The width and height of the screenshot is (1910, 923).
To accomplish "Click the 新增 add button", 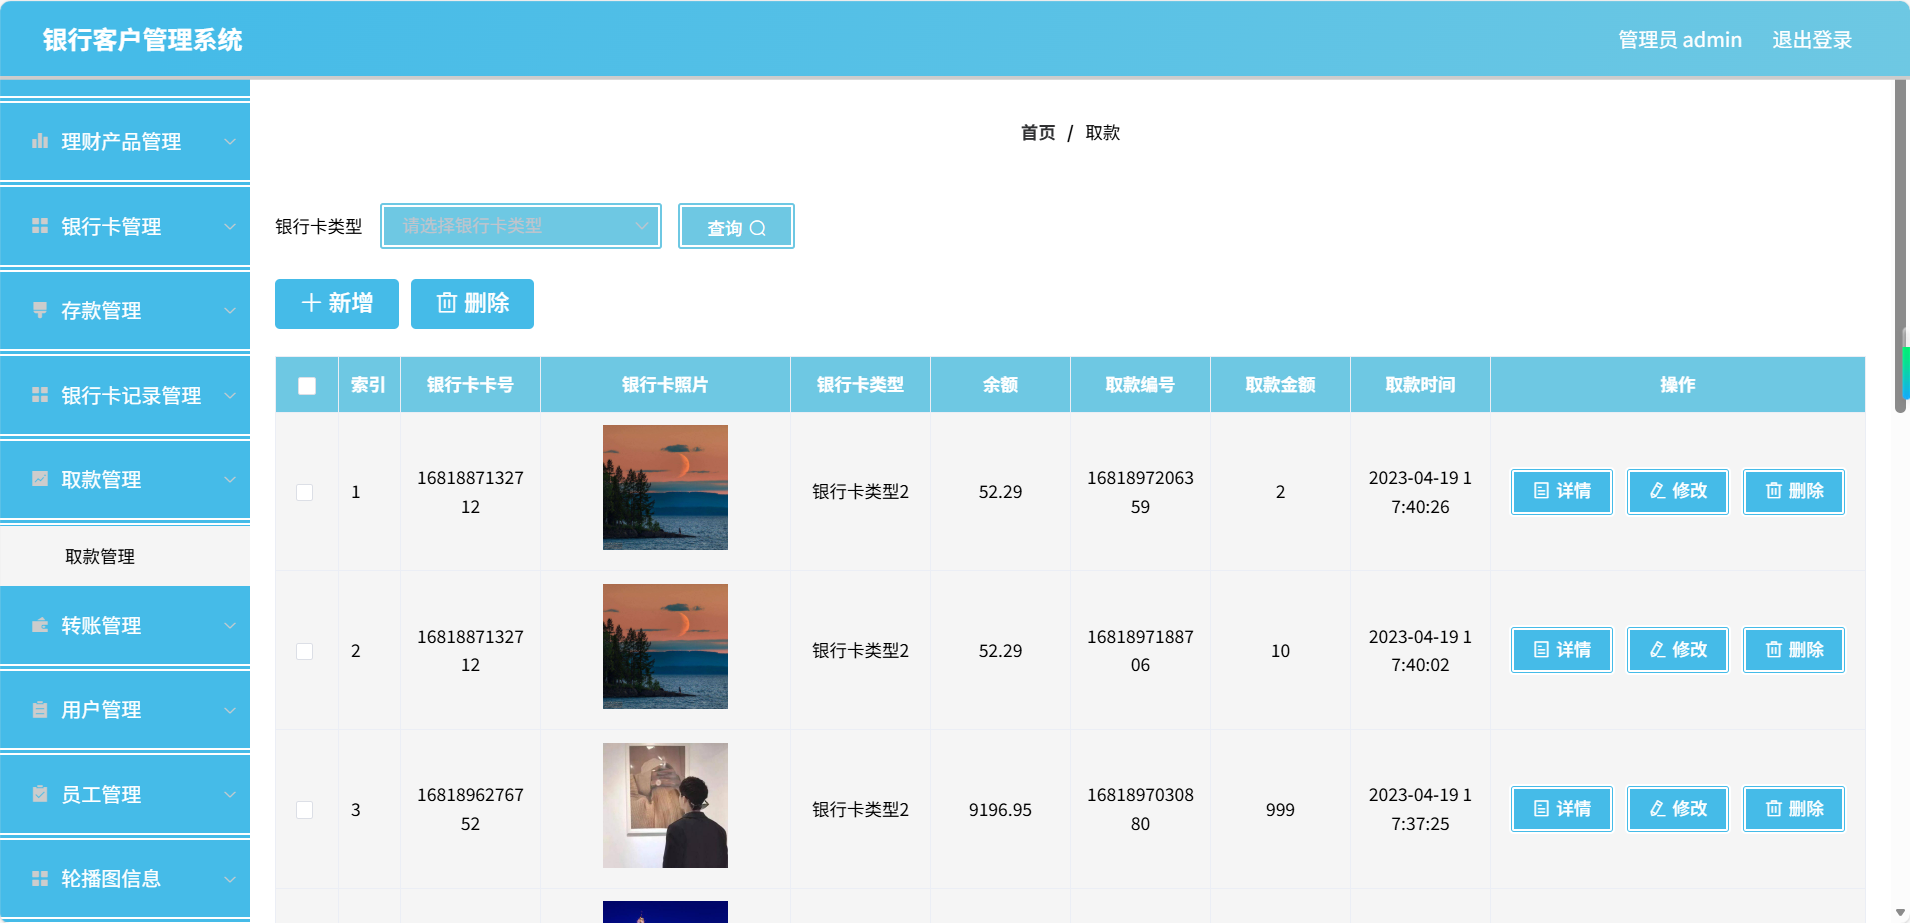I will tap(337, 303).
